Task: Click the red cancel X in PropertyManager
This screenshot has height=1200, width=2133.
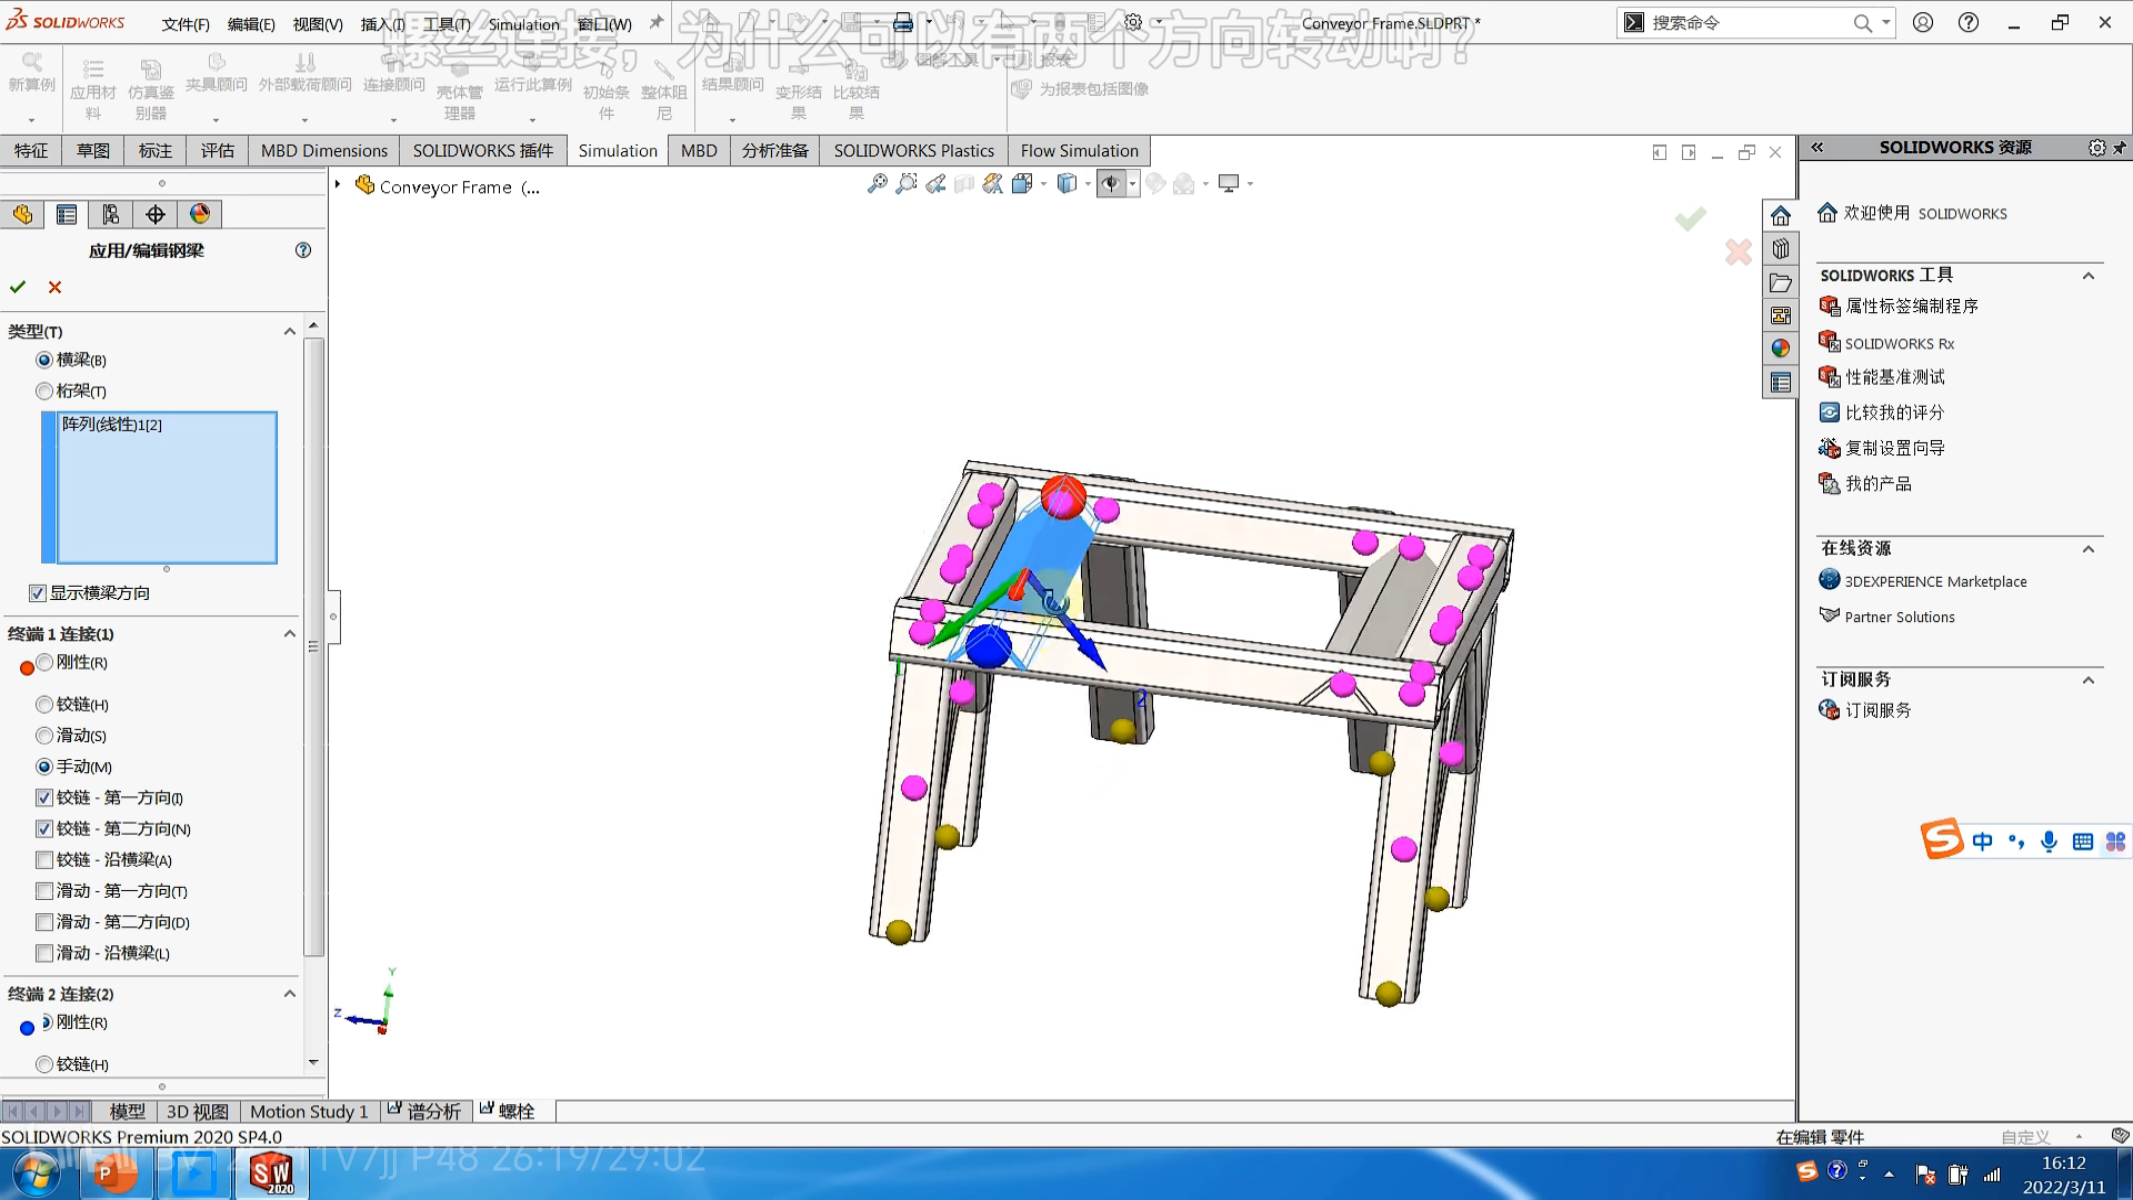Action: click(55, 287)
